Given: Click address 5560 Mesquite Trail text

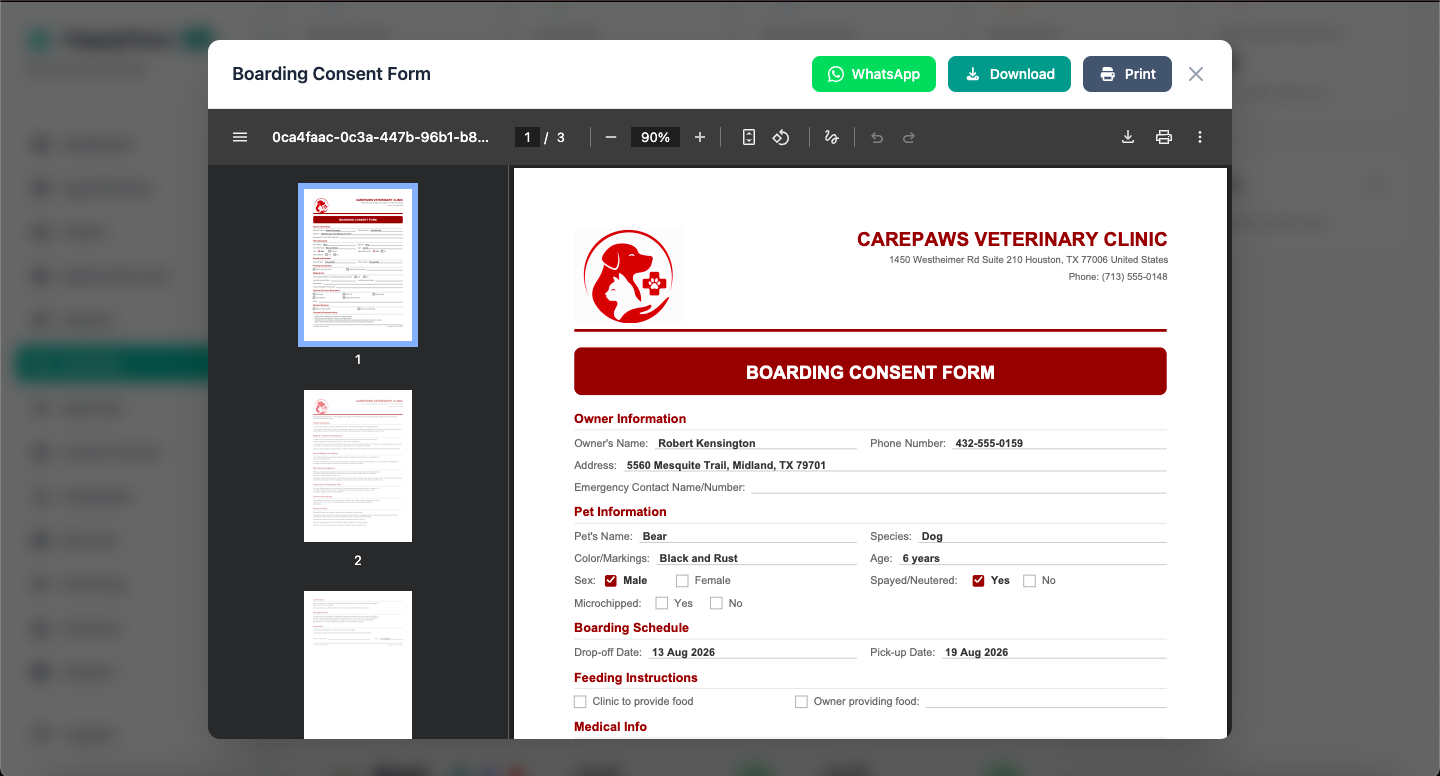Looking at the screenshot, I should click(x=726, y=465).
